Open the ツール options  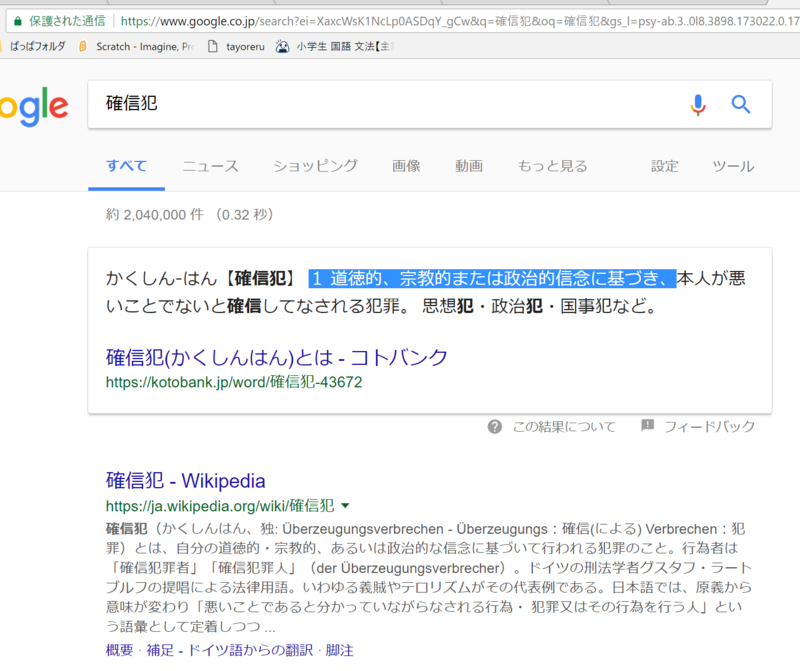[x=733, y=166]
